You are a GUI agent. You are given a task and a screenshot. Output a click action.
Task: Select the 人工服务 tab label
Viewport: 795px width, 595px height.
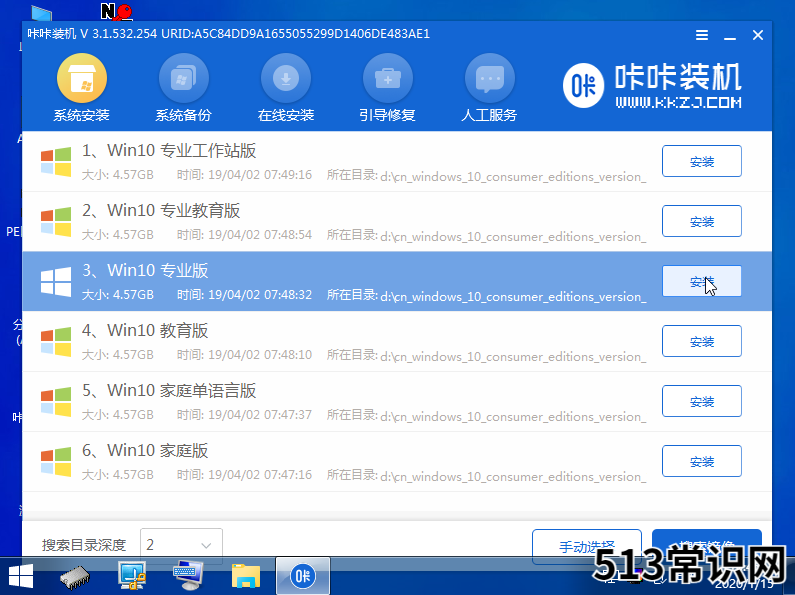click(489, 116)
